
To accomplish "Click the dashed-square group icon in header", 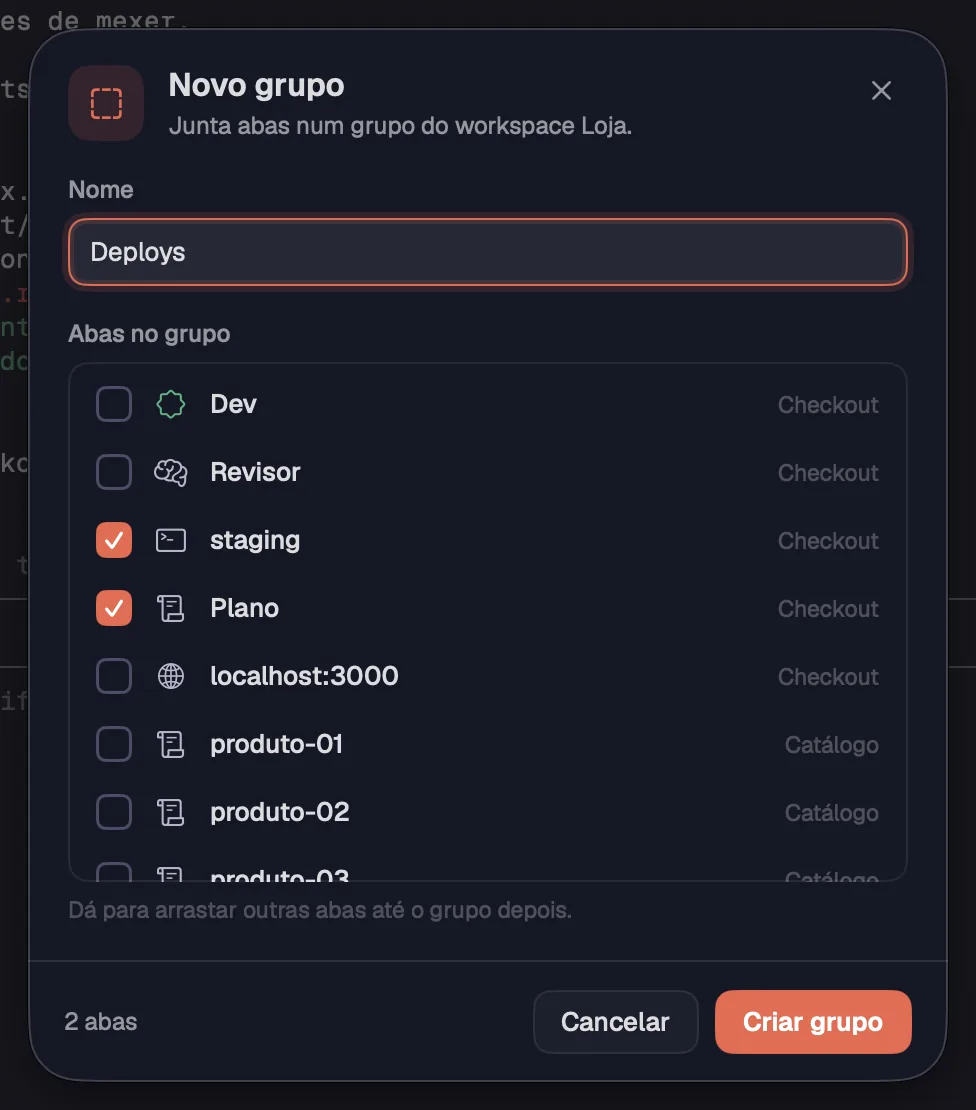I will click(x=106, y=103).
